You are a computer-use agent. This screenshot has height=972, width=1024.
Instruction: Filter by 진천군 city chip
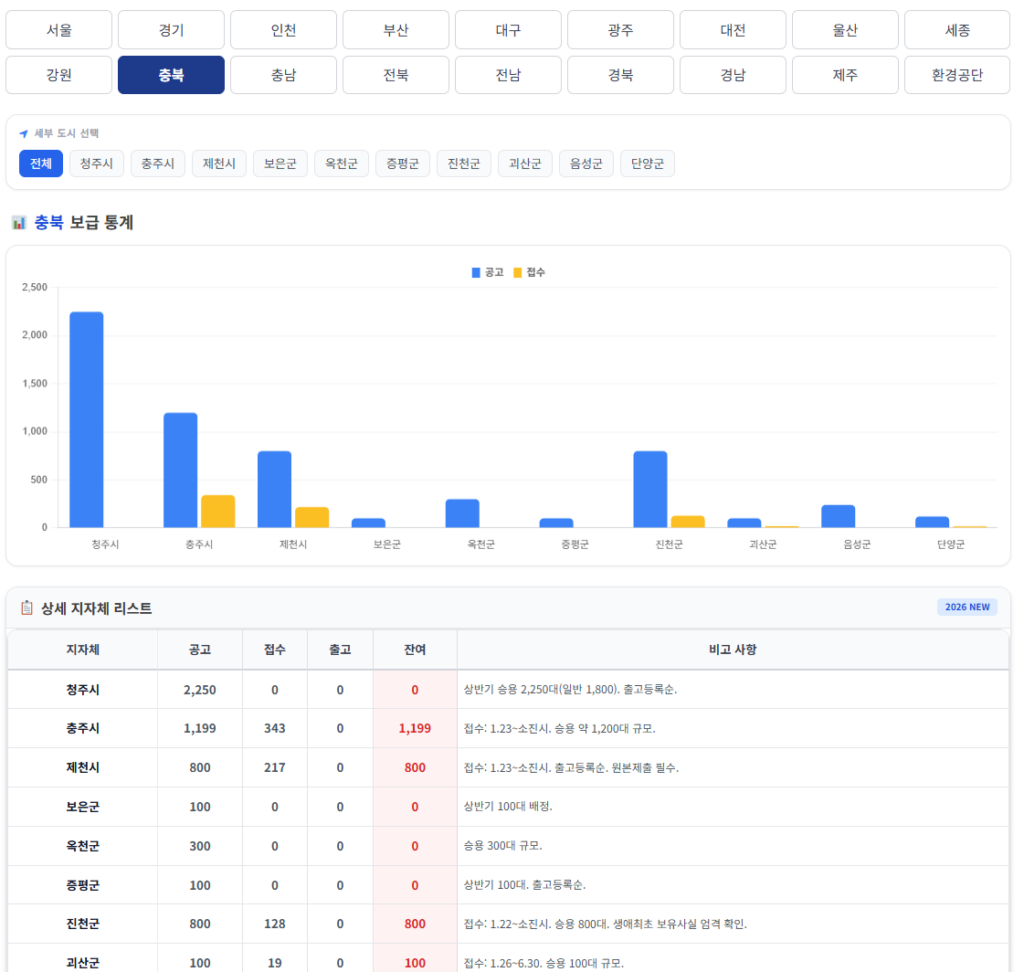pyautogui.click(x=464, y=164)
